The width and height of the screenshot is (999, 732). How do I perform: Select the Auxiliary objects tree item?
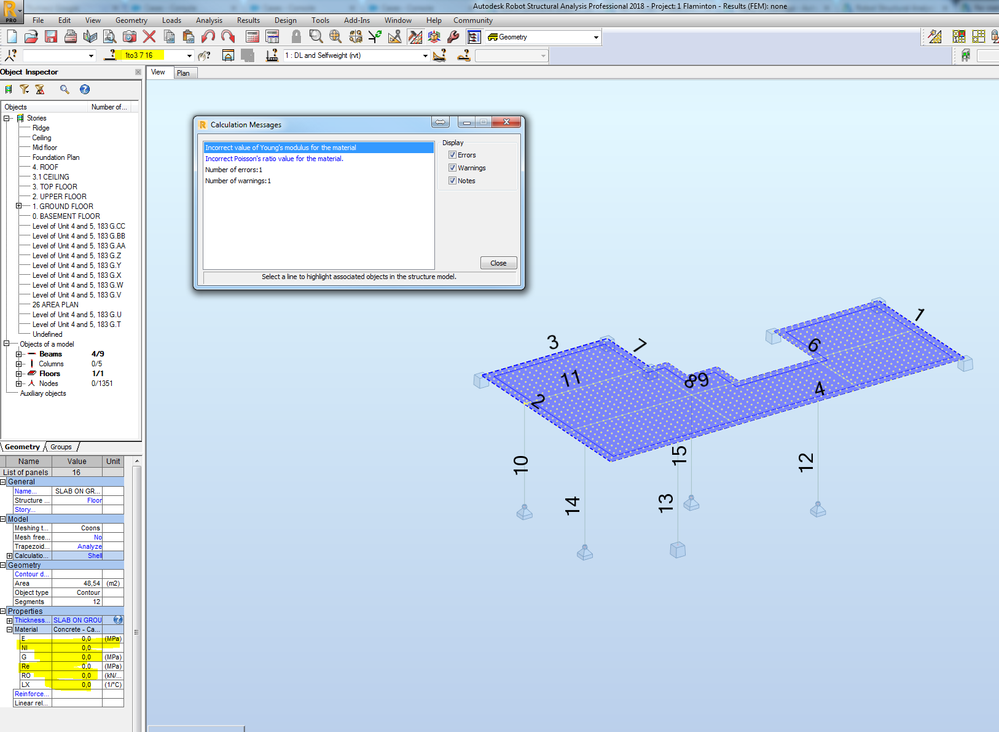(x=43, y=394)
